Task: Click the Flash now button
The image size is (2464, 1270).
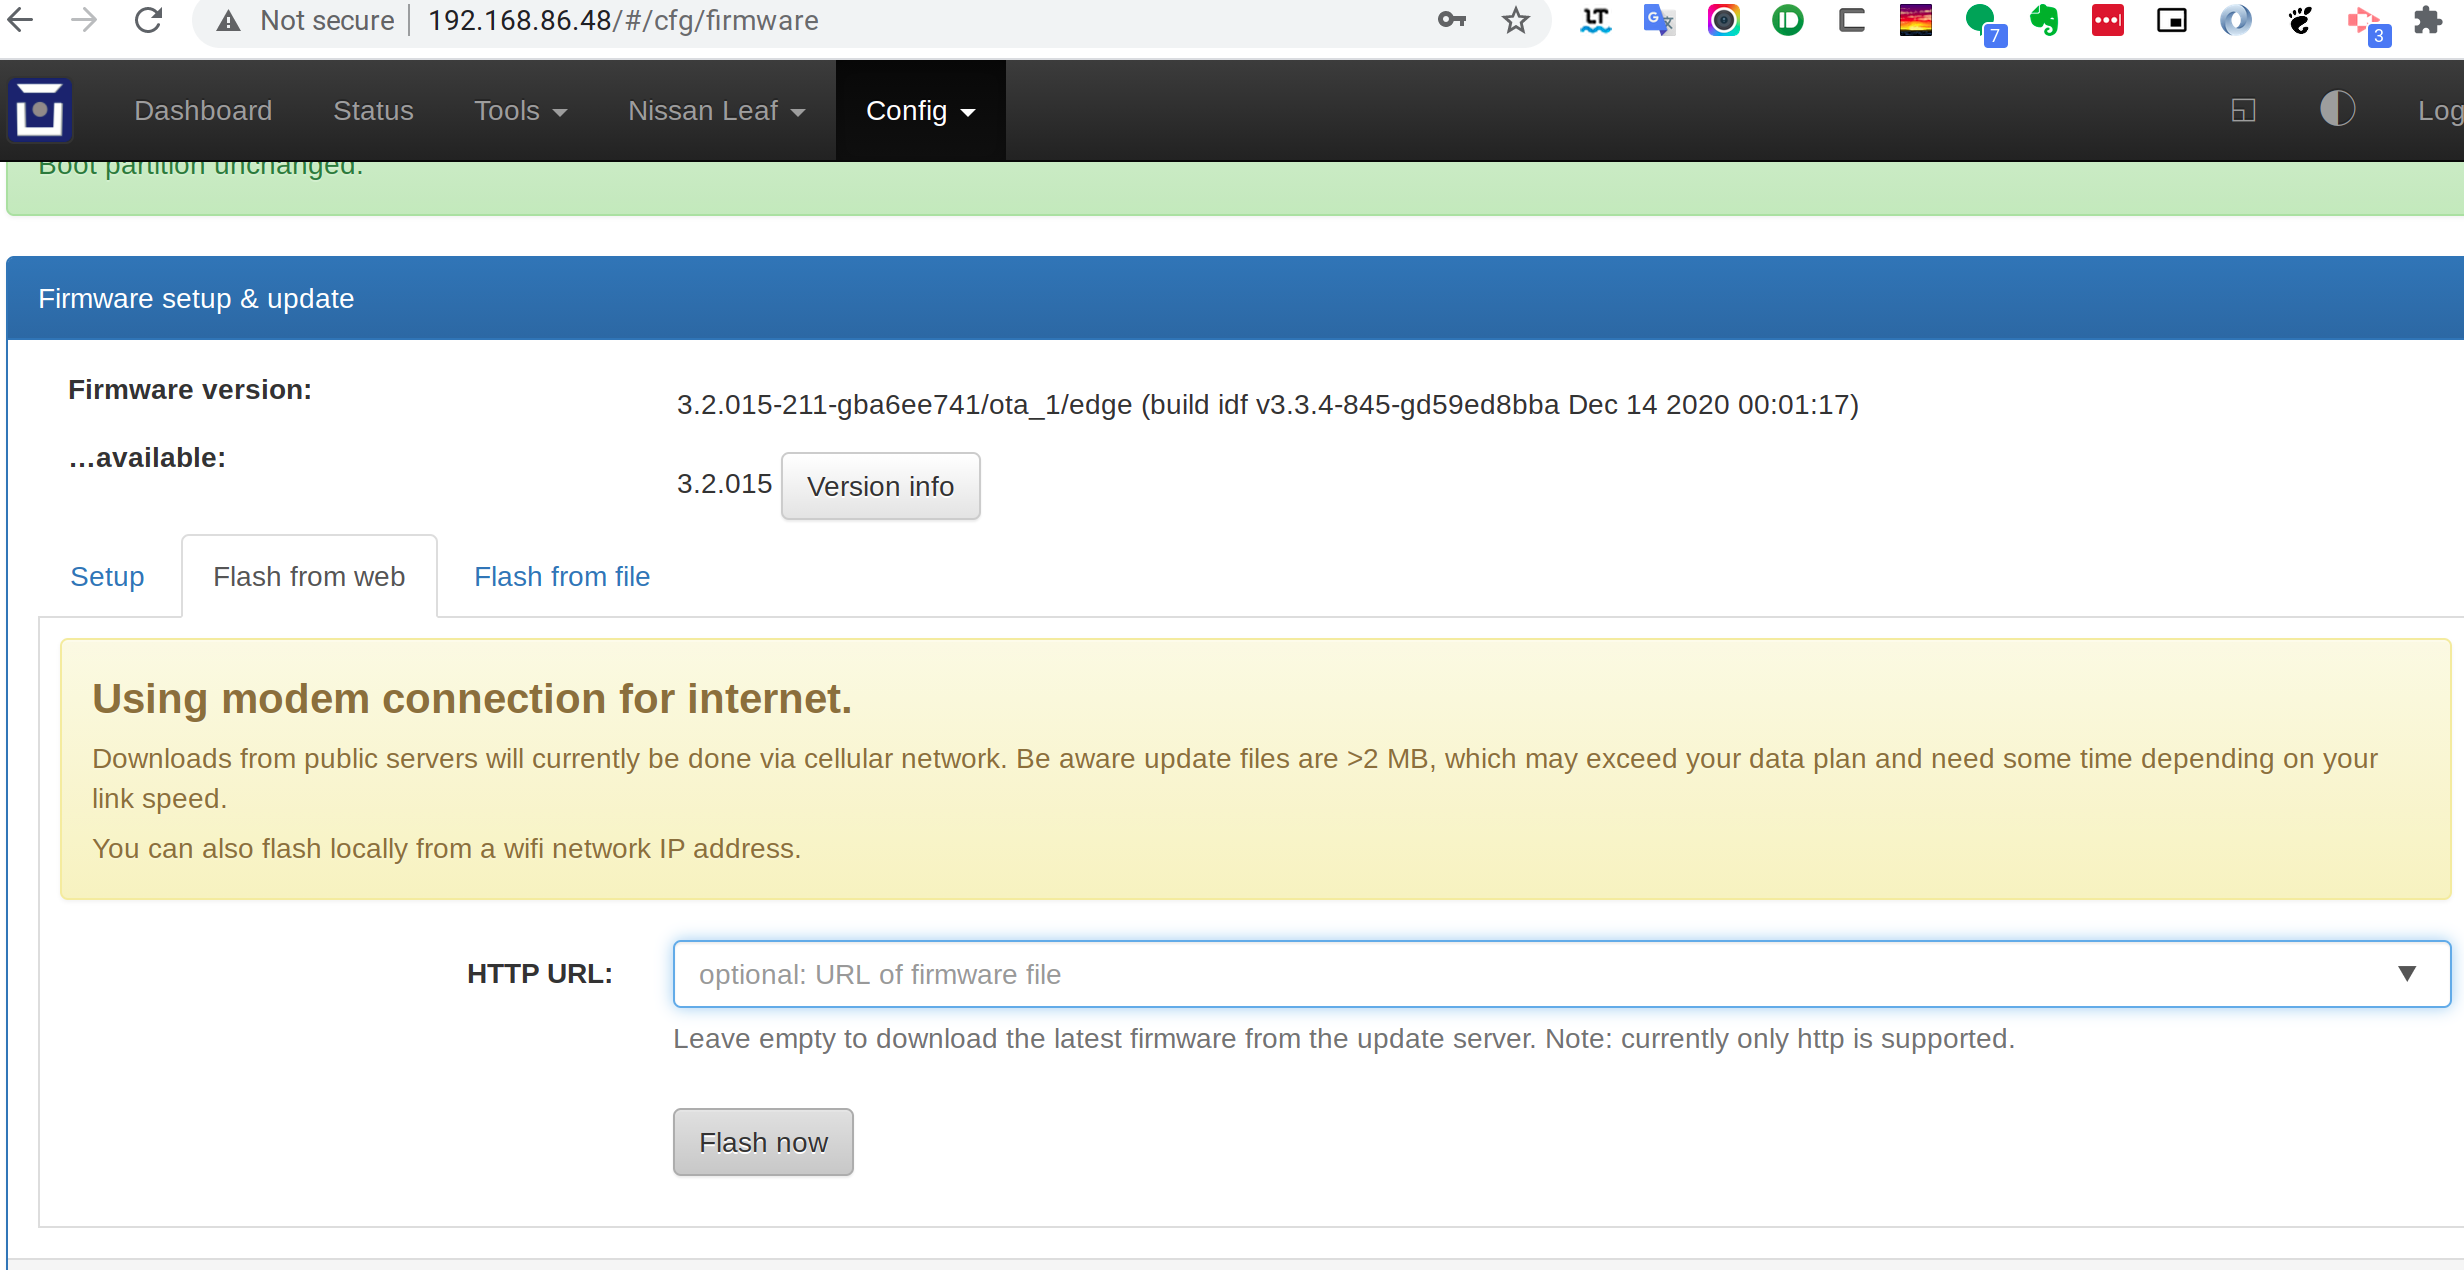Action: point(762,1141)
